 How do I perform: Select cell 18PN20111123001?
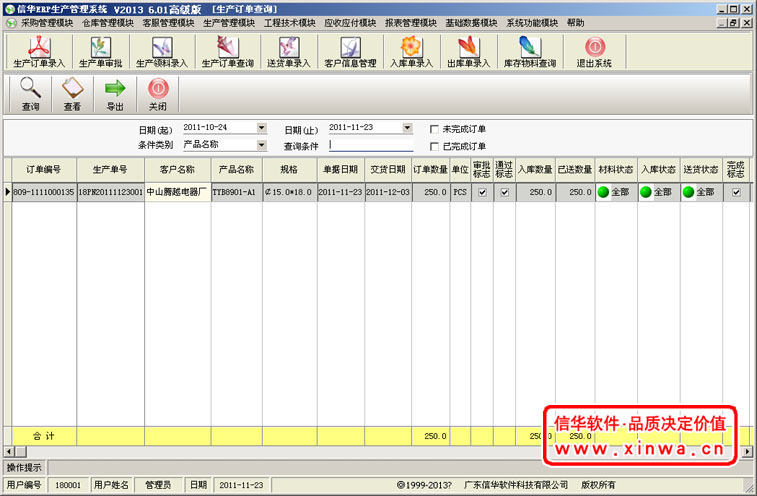111,192
